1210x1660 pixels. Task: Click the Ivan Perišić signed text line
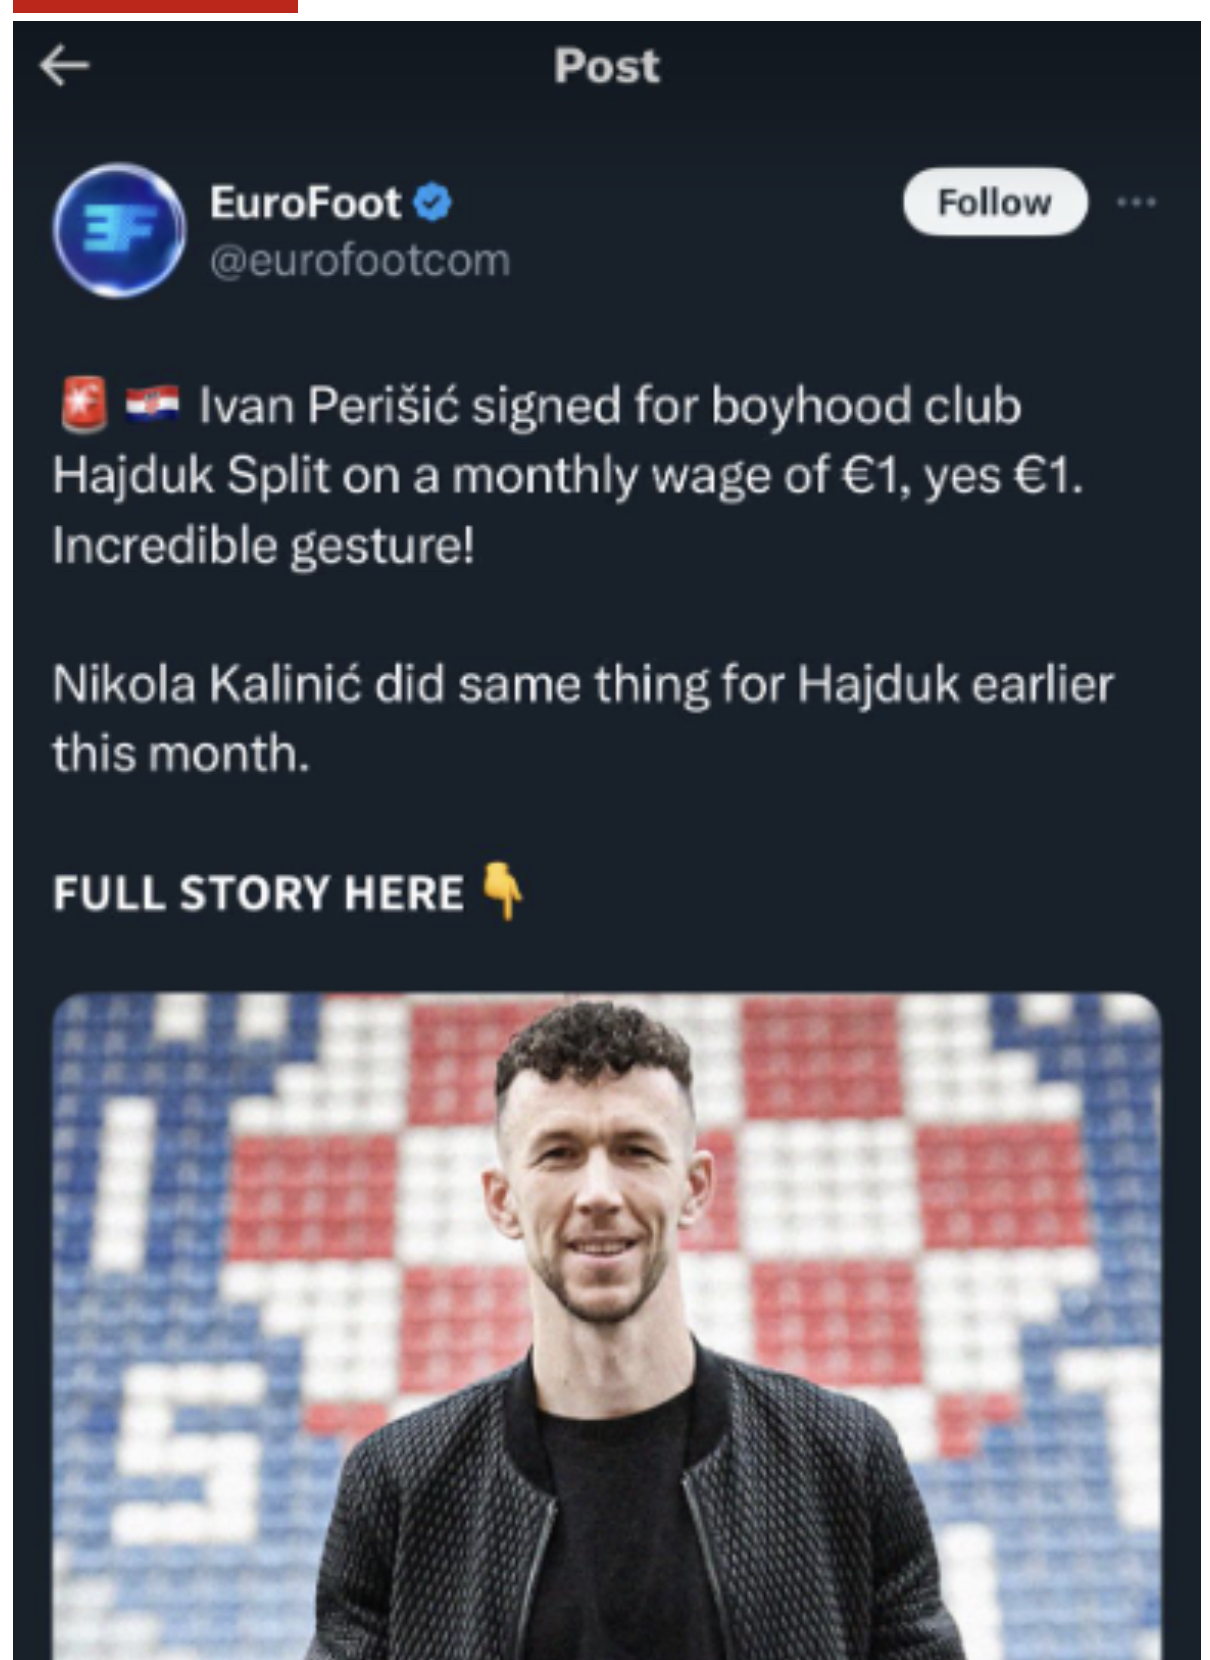tap(610, 406)
